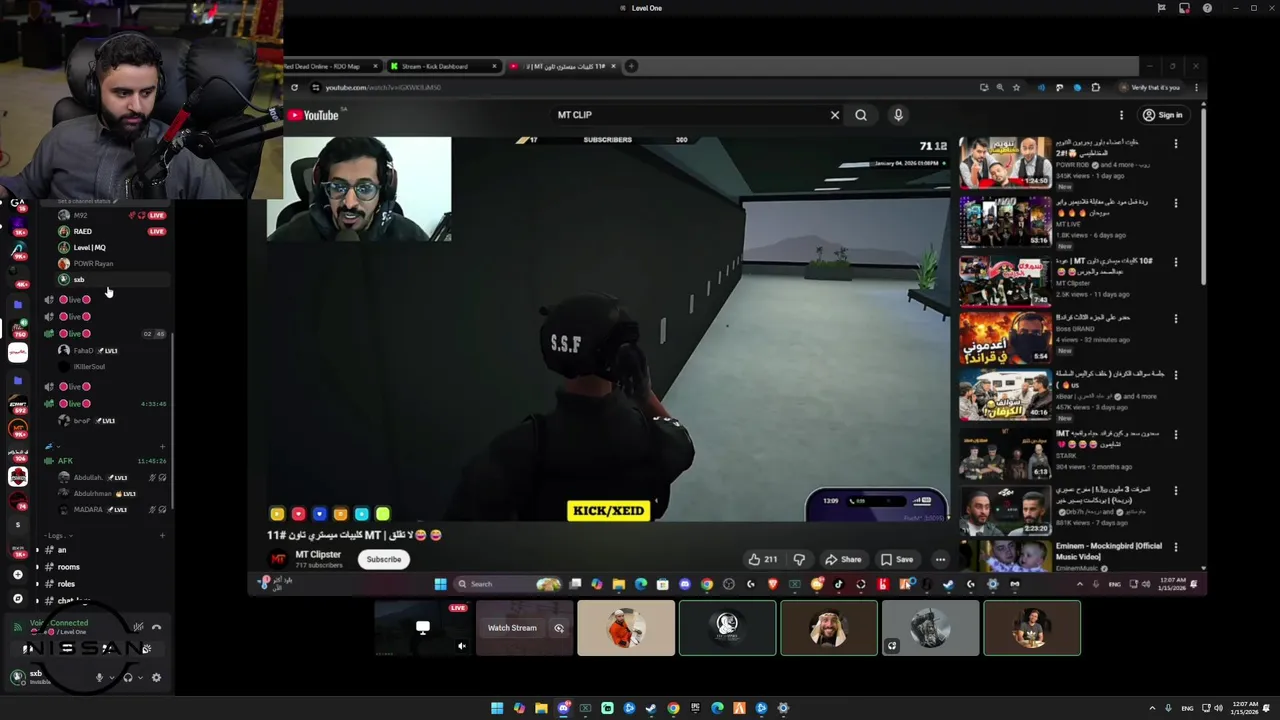This screenshot has height=720, width=1280.
Task: Open Discord inbox icon in title bar
Action: 1184,8
